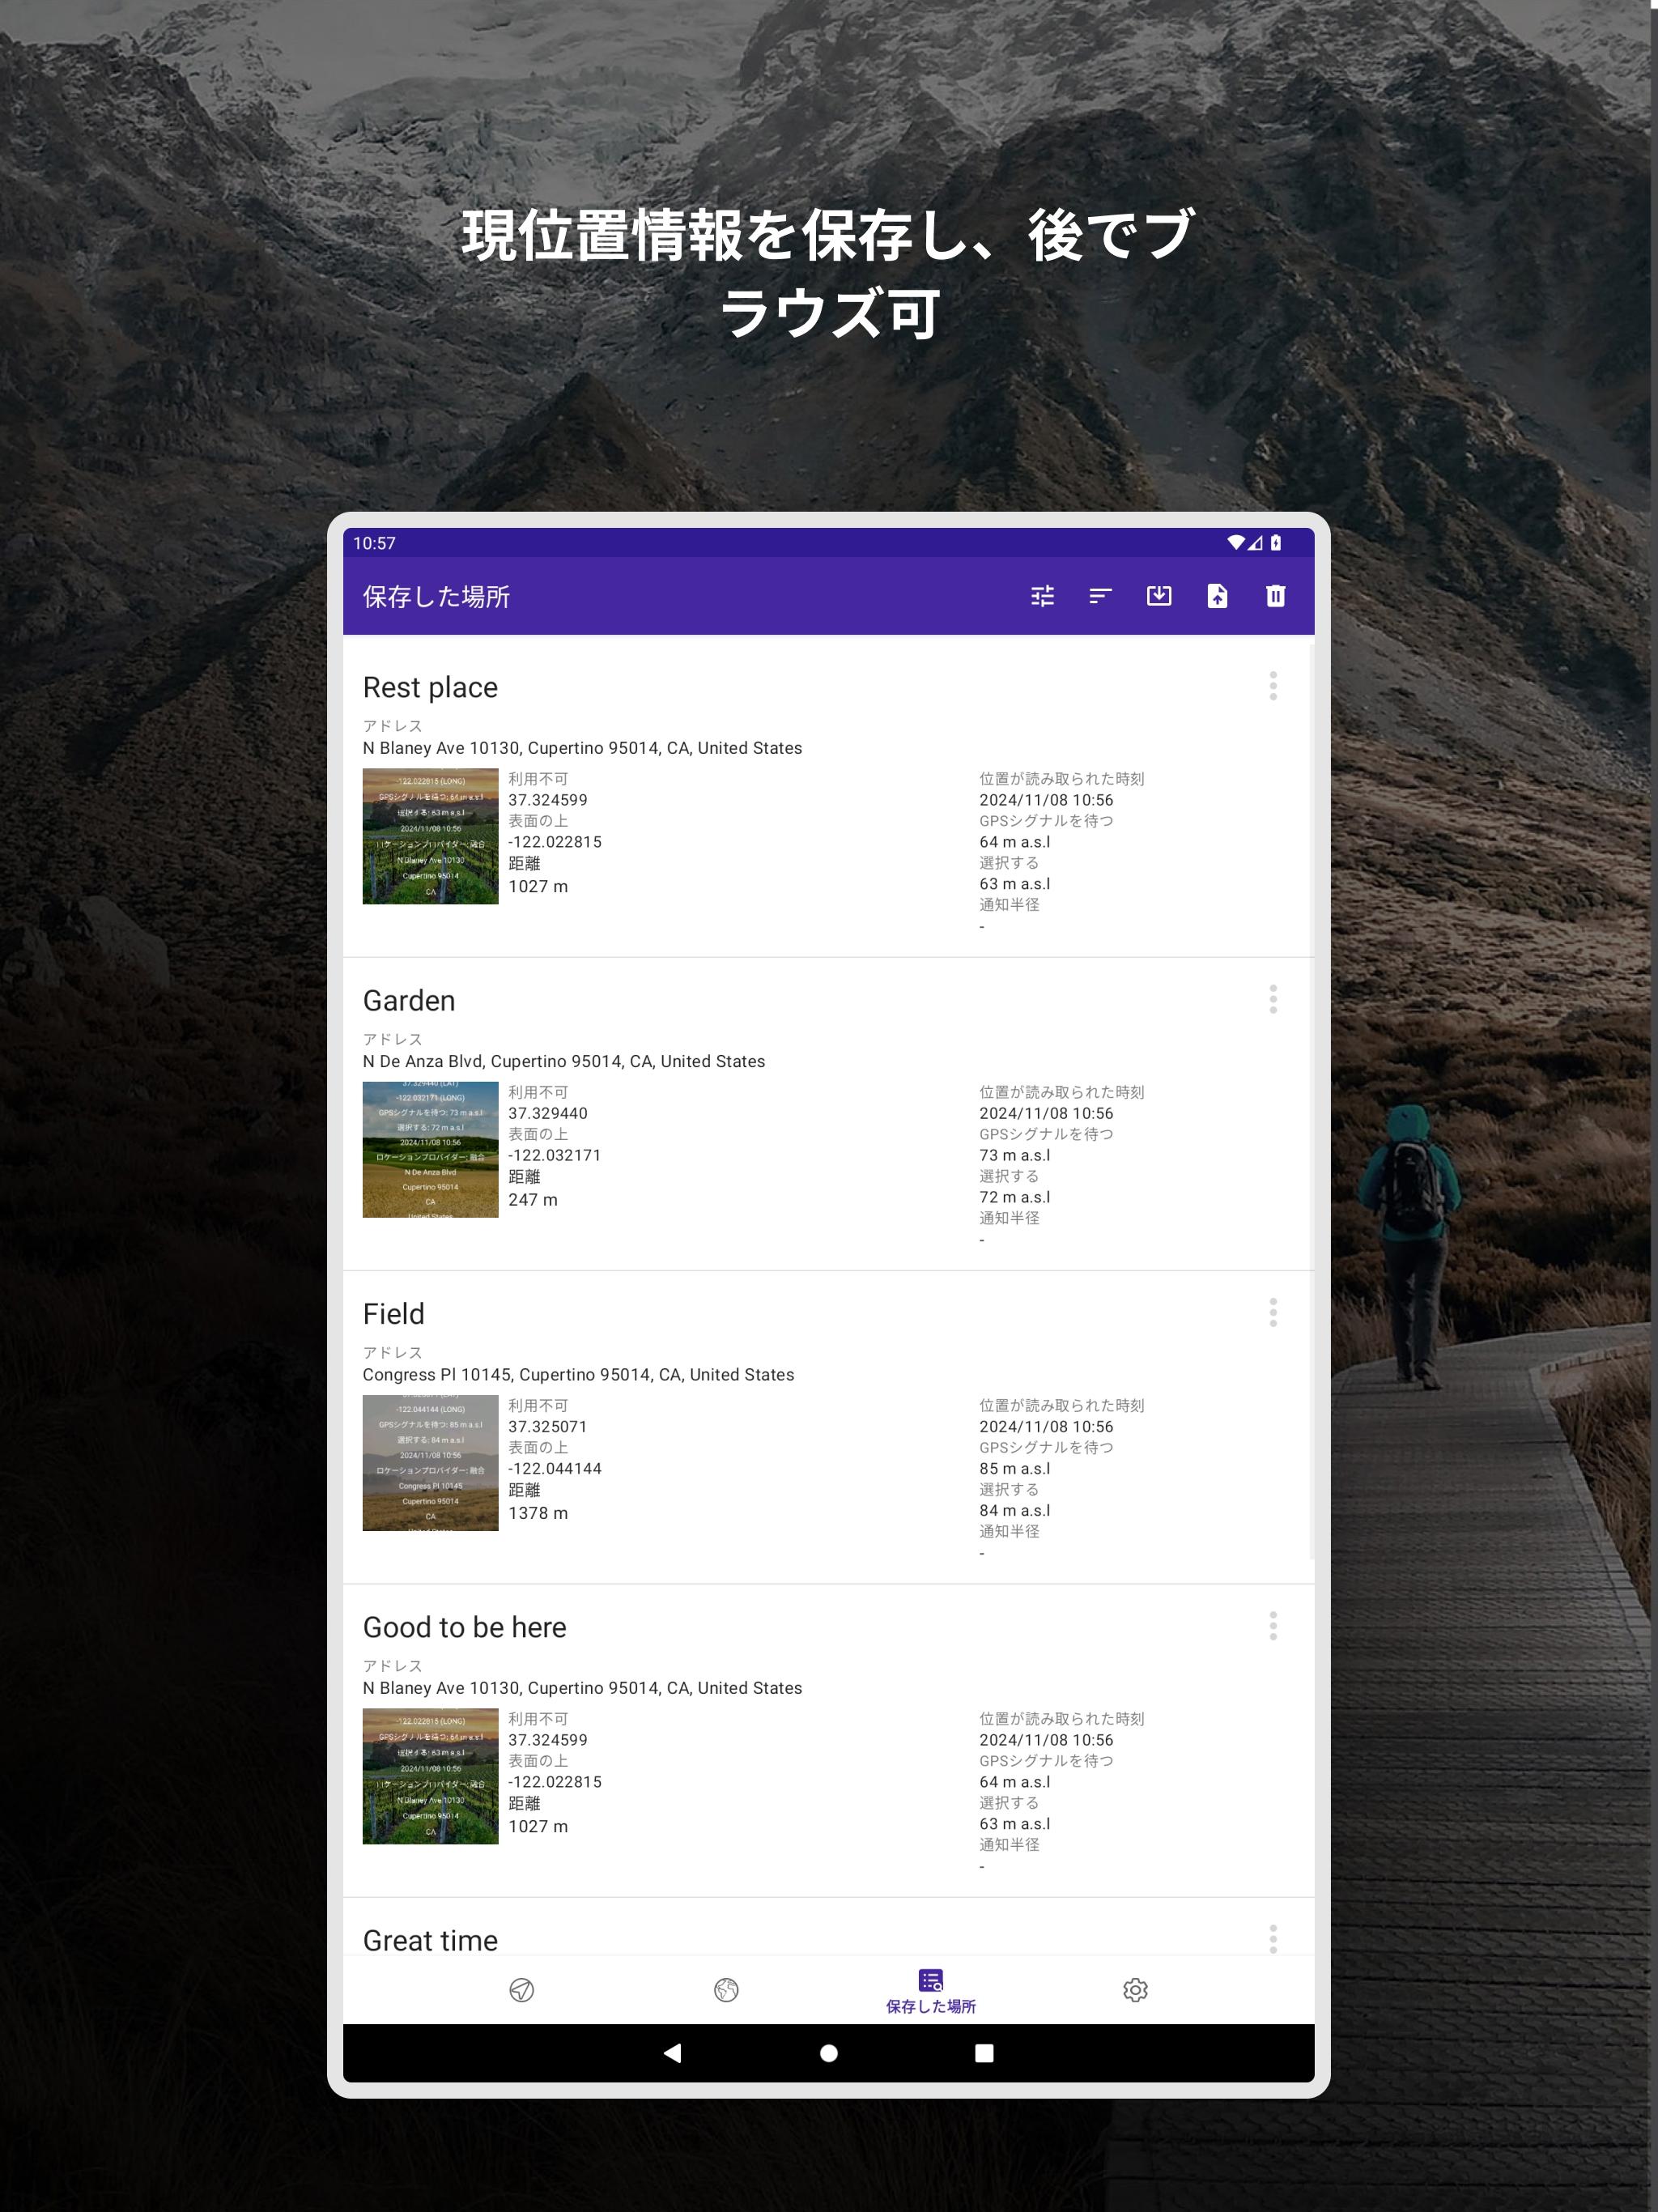
Task: Tap the Good to be here title
Action: pos(465,1627)
